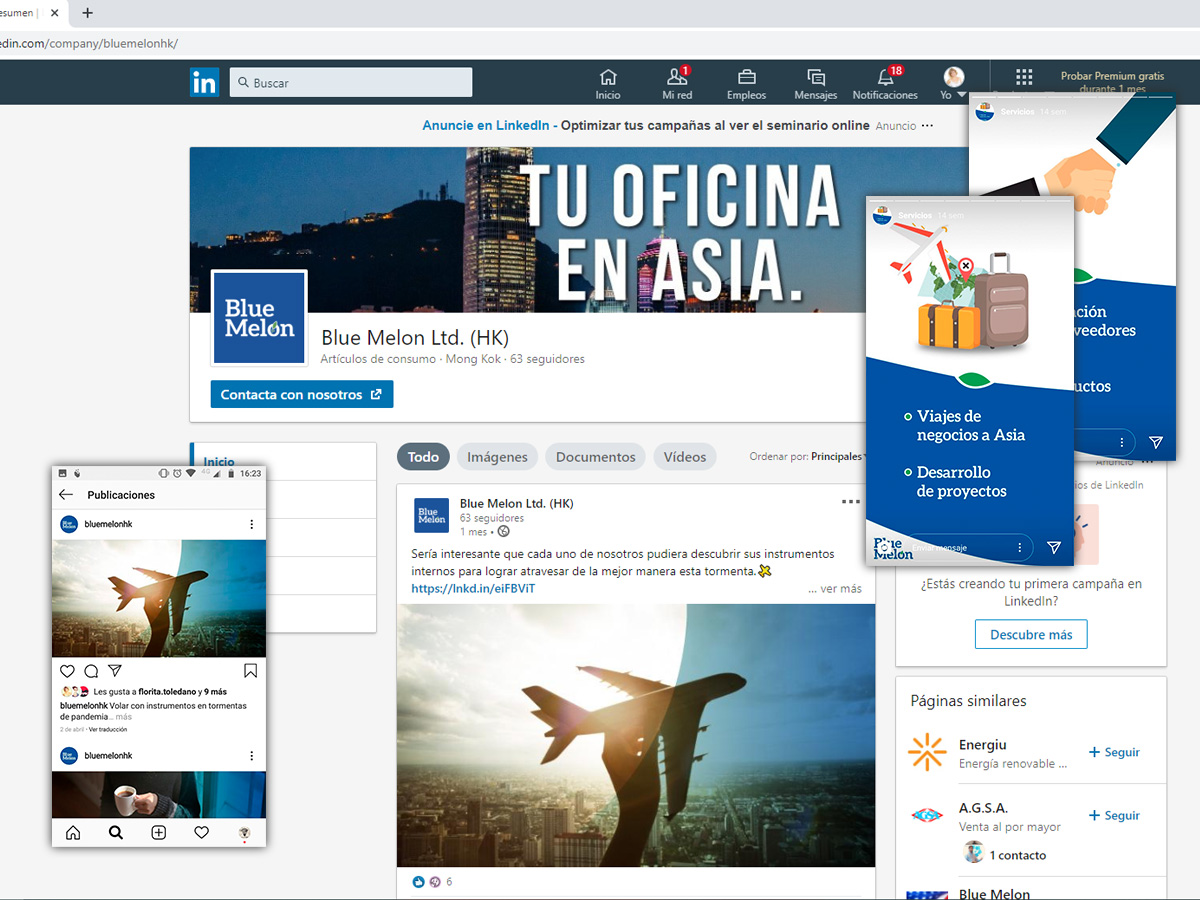Focus the LinkedIn Buscar search field
This screenshot has width=1200, height=900.
[x=351, y=82]
